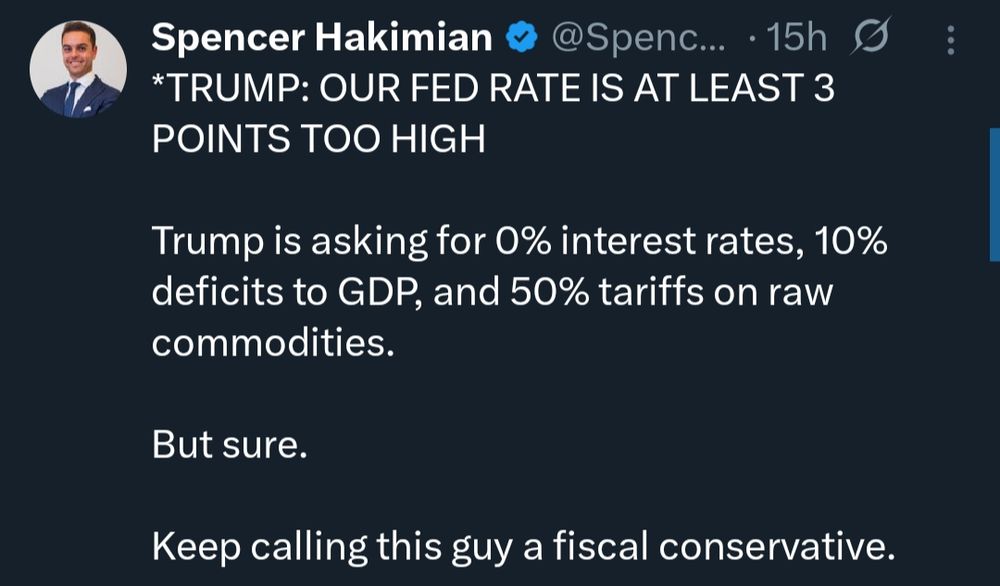Click the 'But sure.' line
Screen dimensions: 1000x586
coord(230,445)
